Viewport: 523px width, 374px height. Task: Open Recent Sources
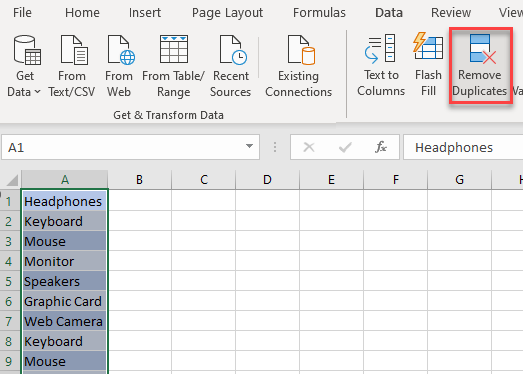pos(230,66)
